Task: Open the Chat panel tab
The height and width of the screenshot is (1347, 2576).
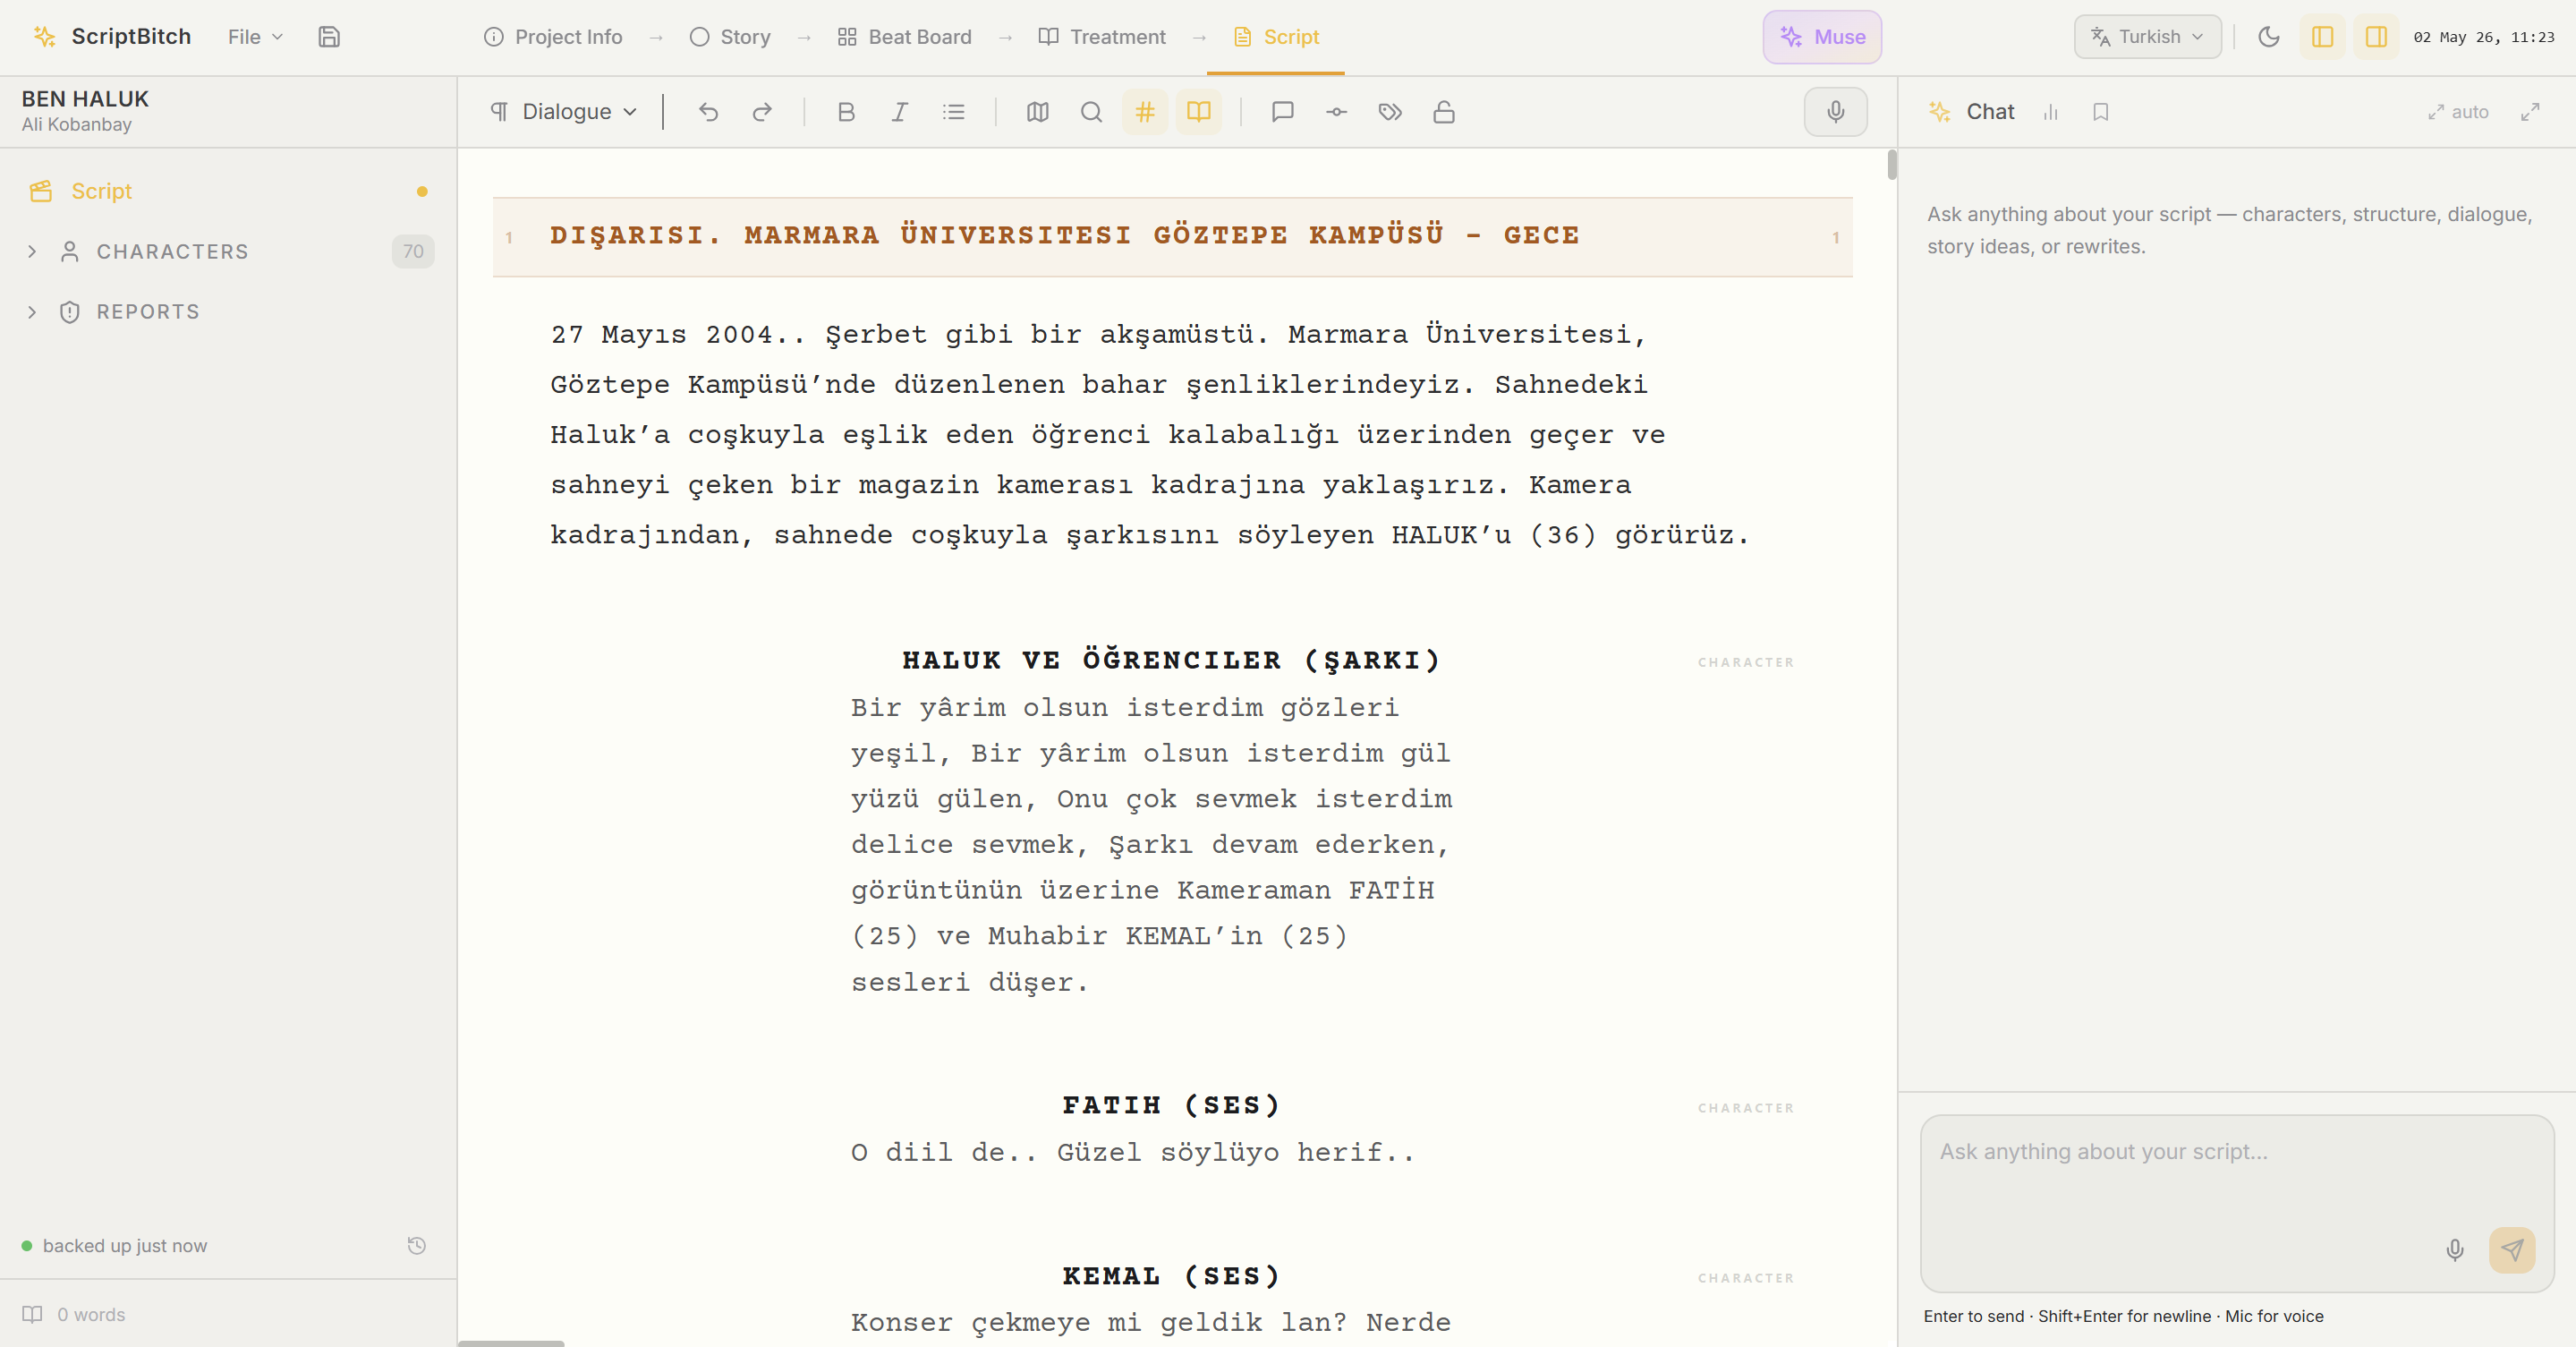Action: coord(1971,112)
